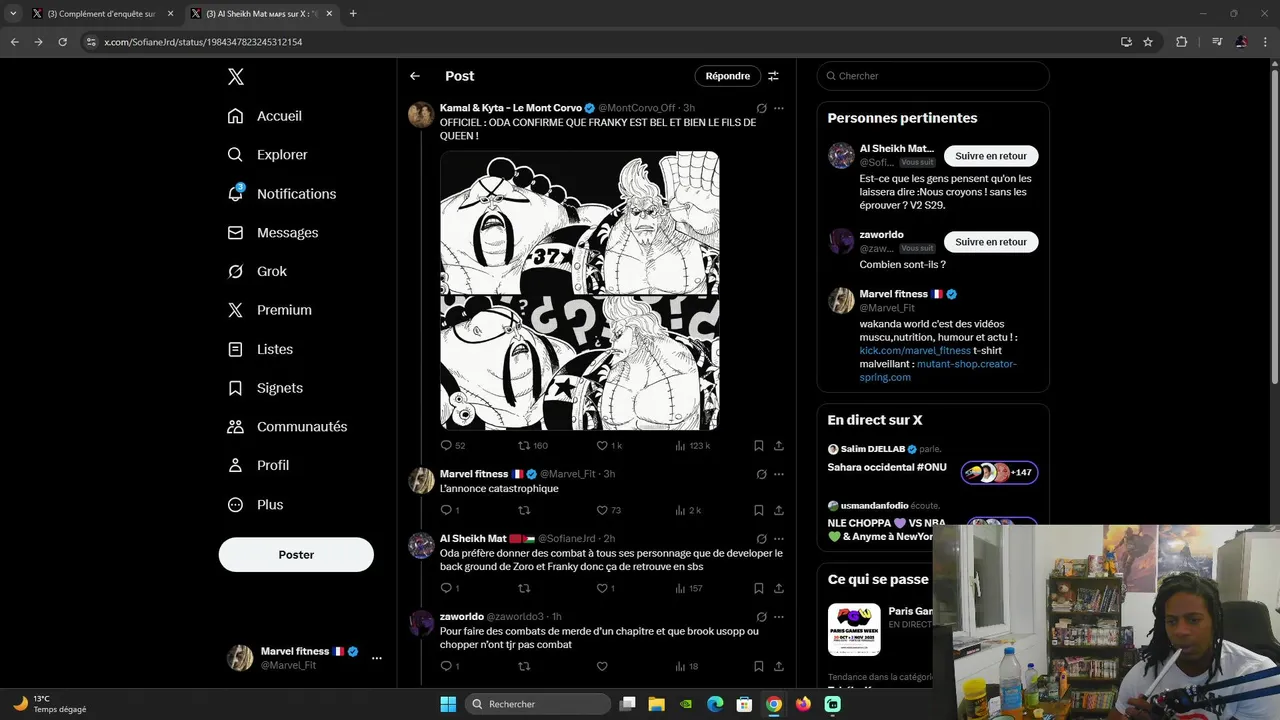Click the Chercher search field

click(x=933, y=76)
